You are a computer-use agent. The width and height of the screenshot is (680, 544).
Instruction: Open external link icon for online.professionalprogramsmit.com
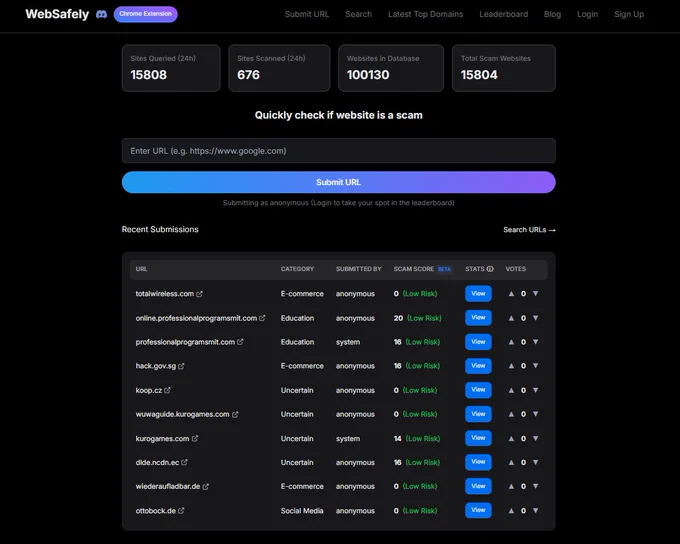262,318
